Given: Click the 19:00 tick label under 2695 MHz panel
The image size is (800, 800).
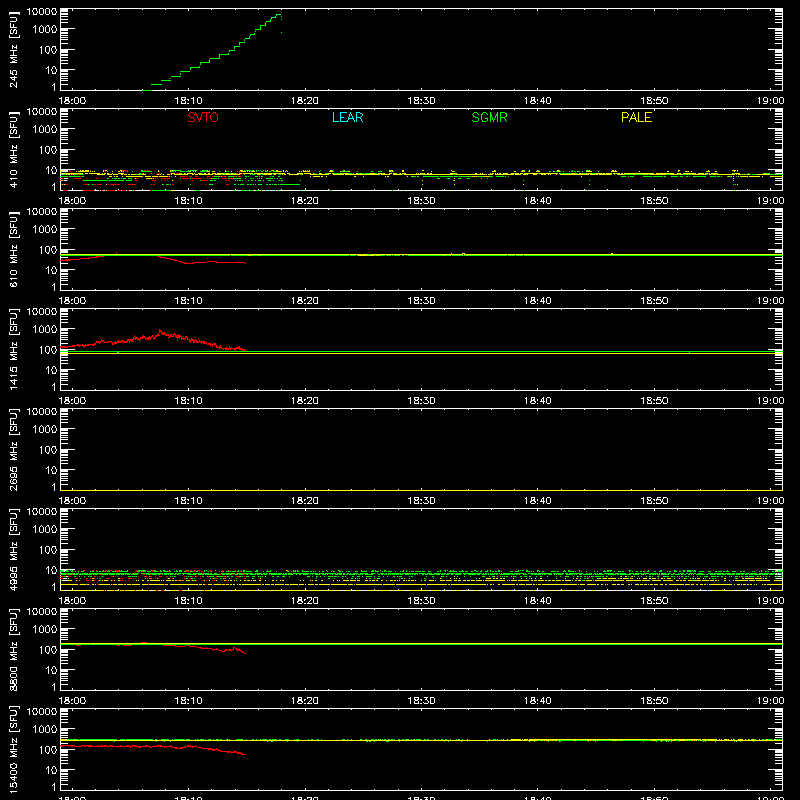Looking at the screenshot, I should coord(770,501).
